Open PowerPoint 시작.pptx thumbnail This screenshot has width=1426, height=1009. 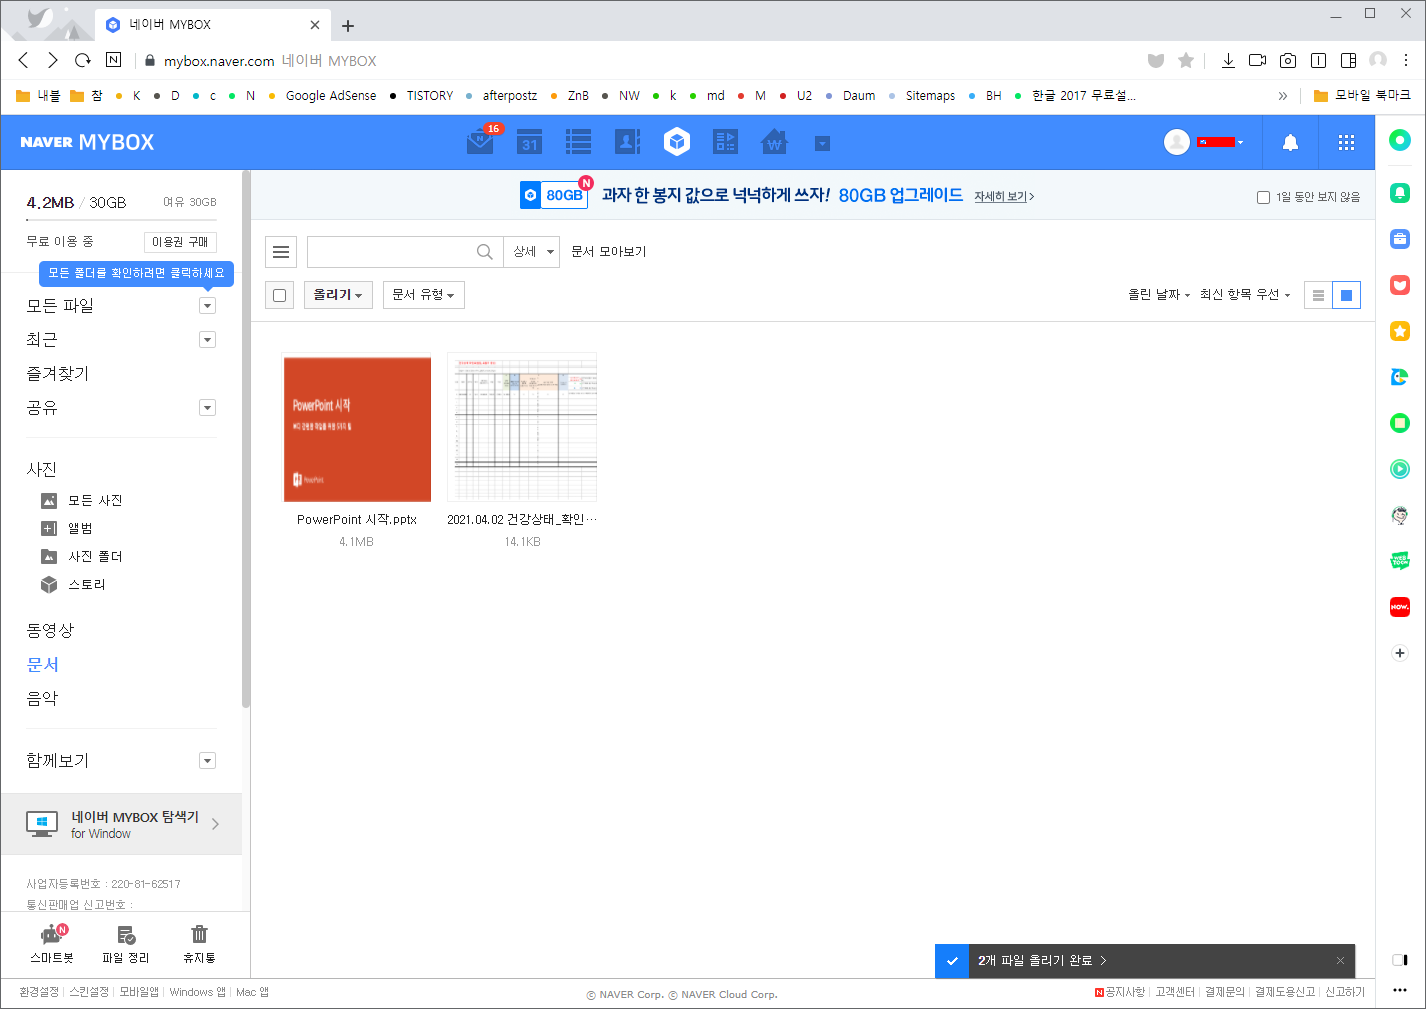point(357,427)
